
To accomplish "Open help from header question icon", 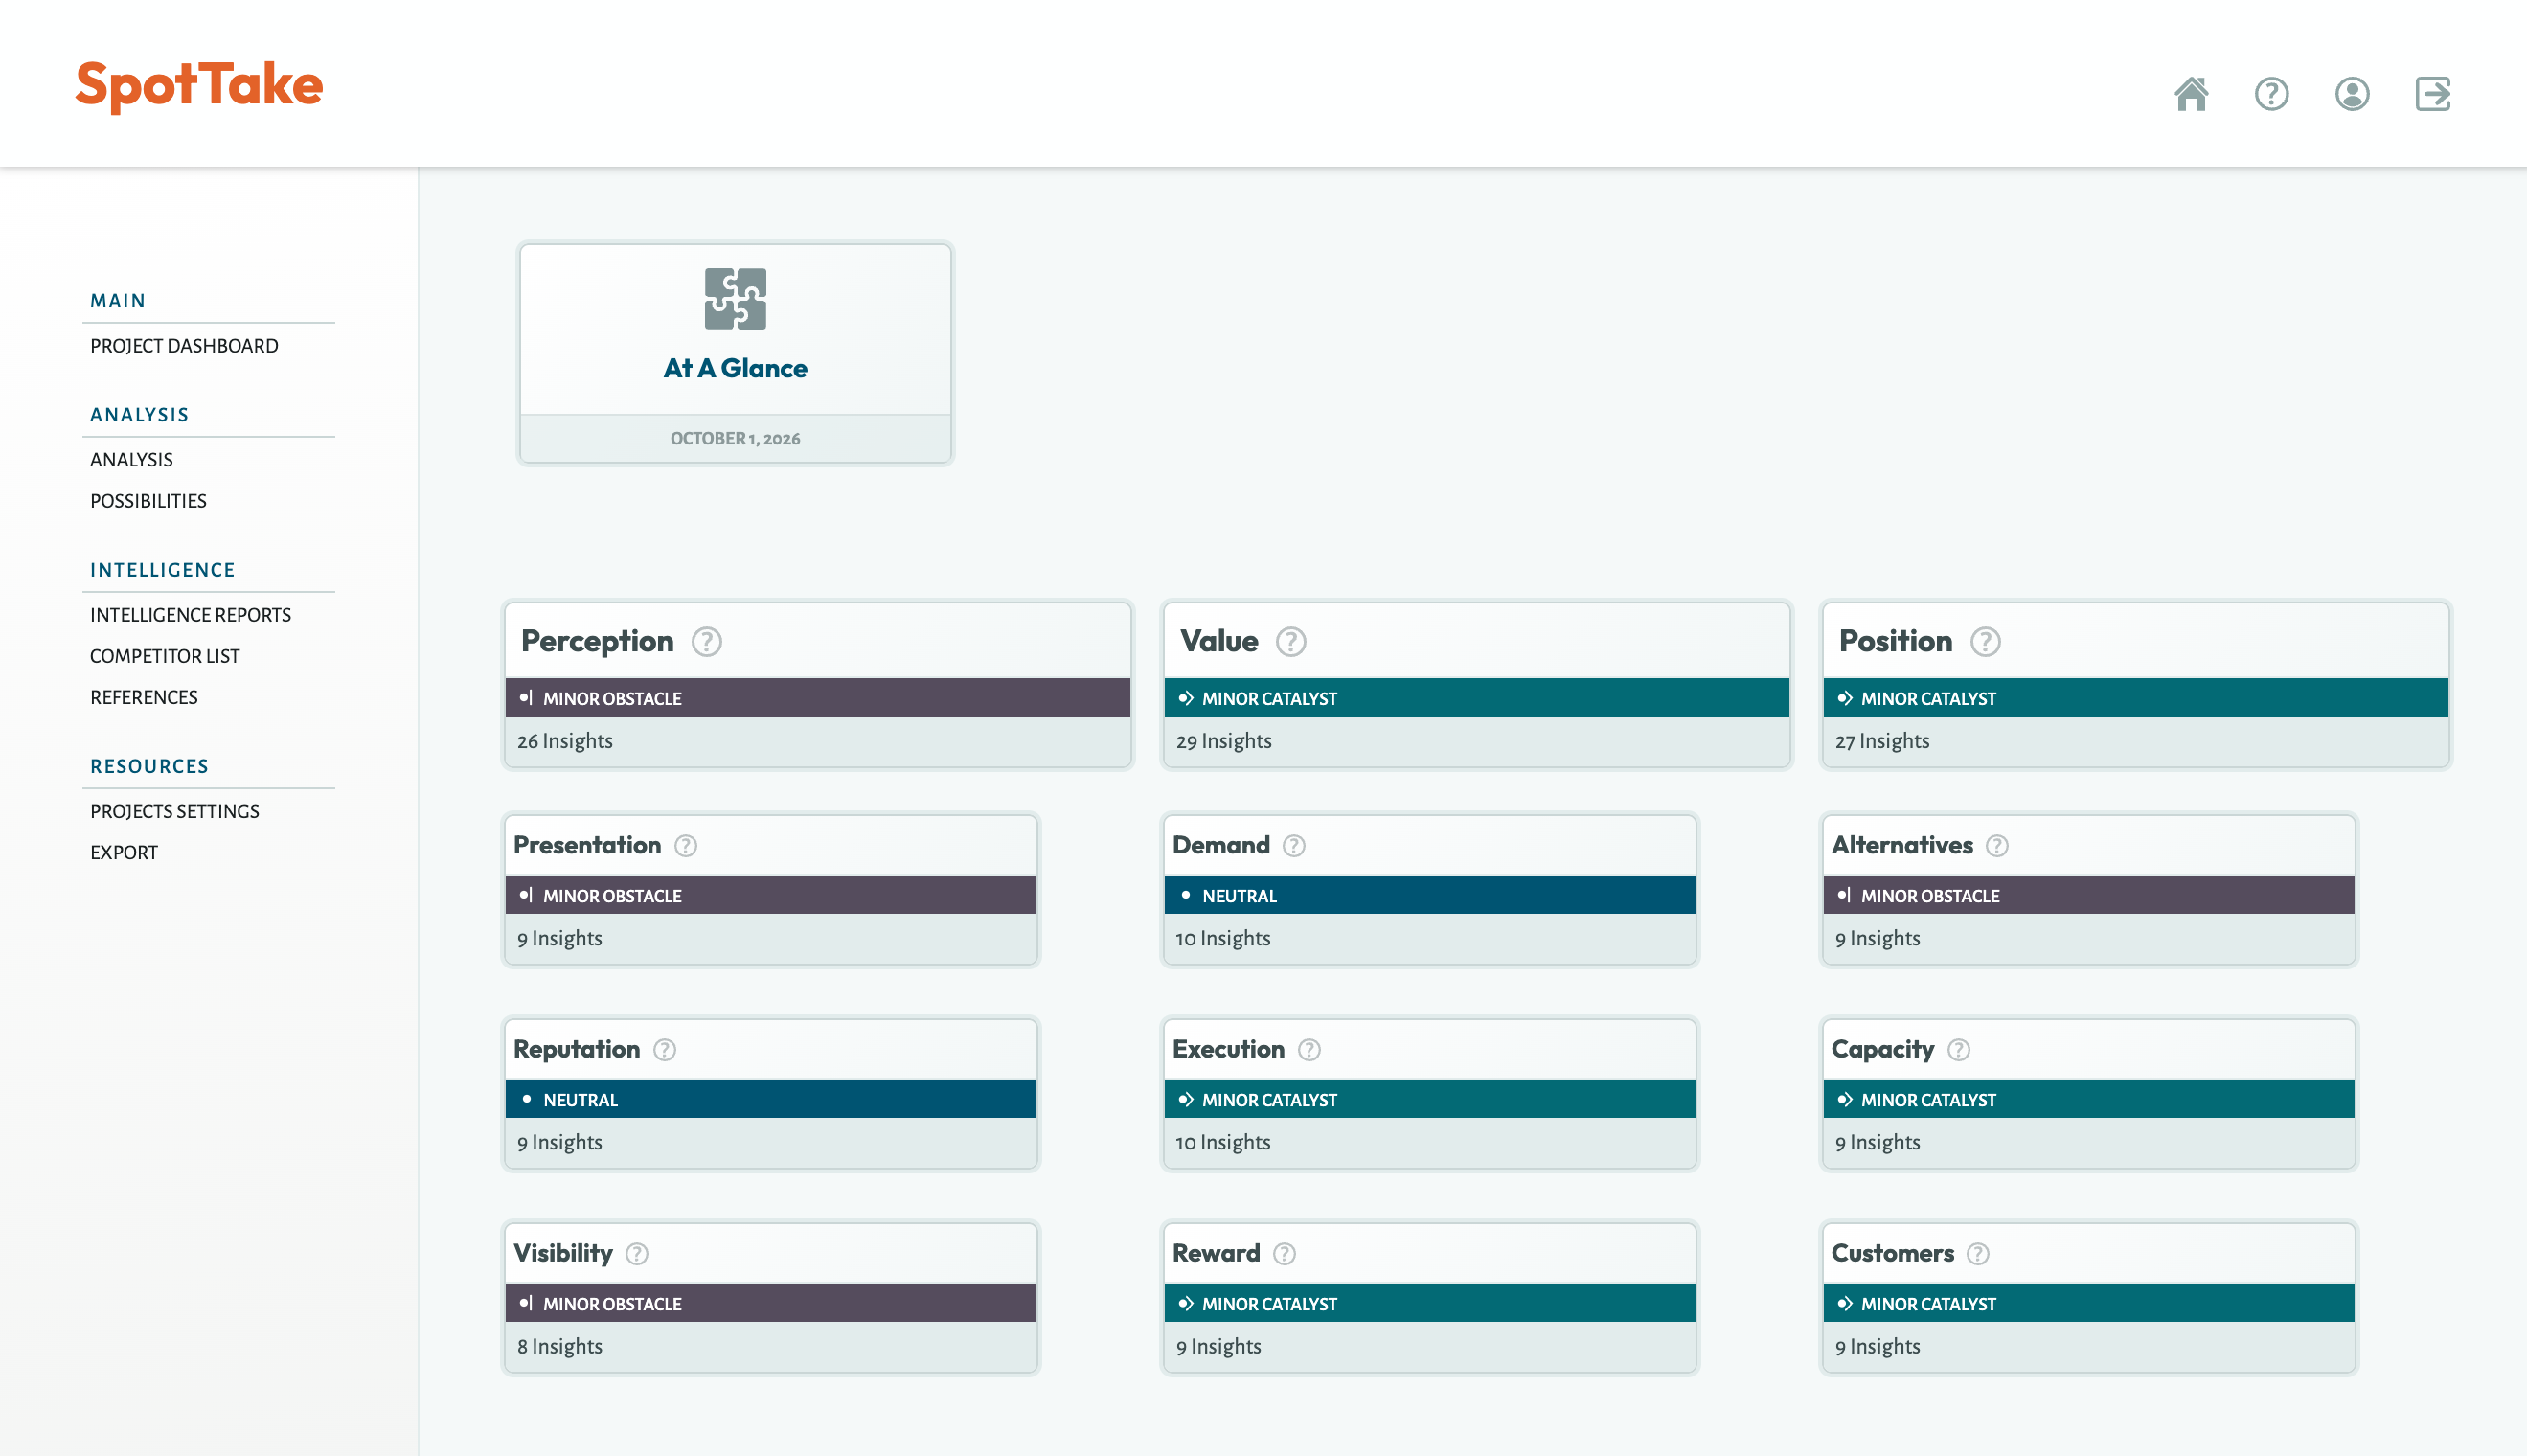I will point(2271,94).
